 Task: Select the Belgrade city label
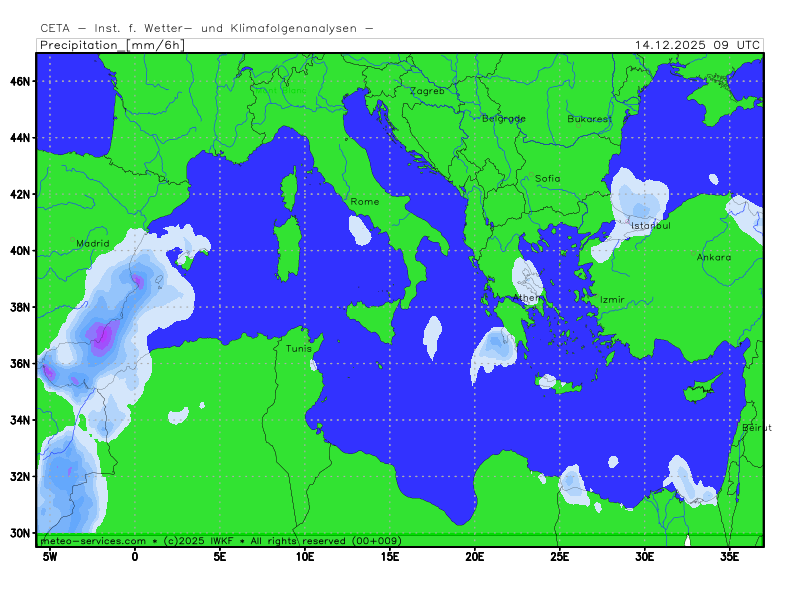click(504, 118)
